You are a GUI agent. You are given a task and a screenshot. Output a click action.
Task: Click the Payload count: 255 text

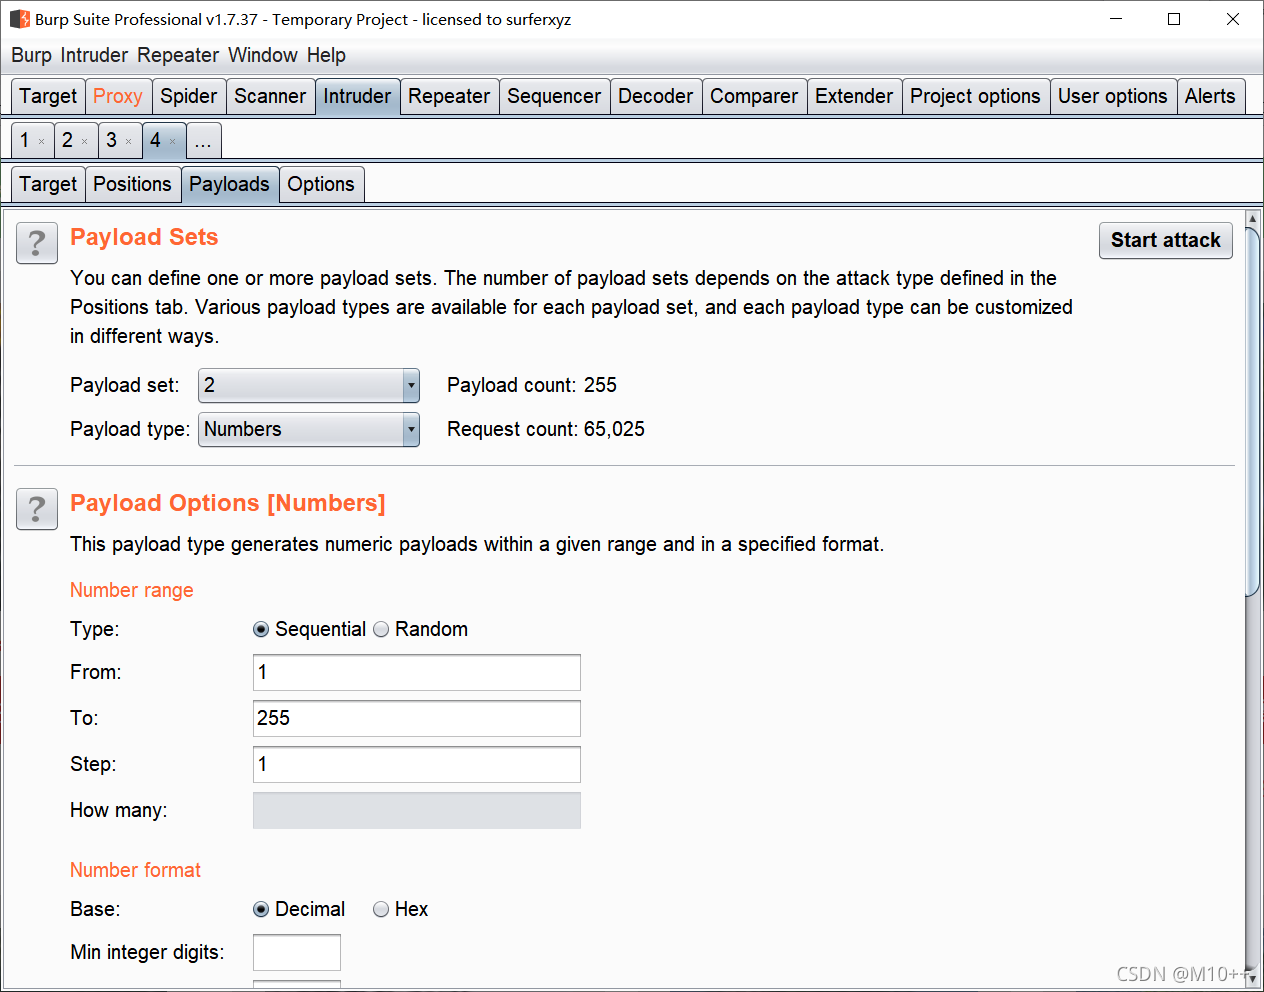[532, 385]
